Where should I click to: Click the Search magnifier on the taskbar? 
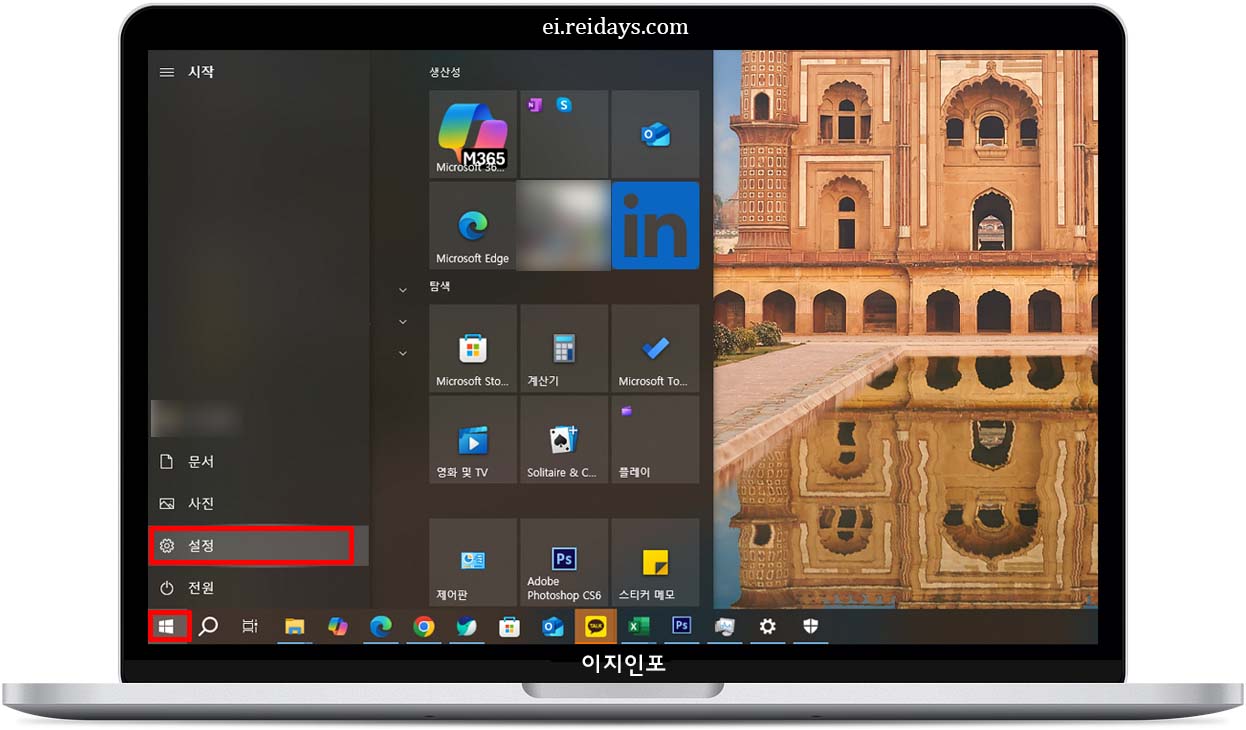pos(208,626)
